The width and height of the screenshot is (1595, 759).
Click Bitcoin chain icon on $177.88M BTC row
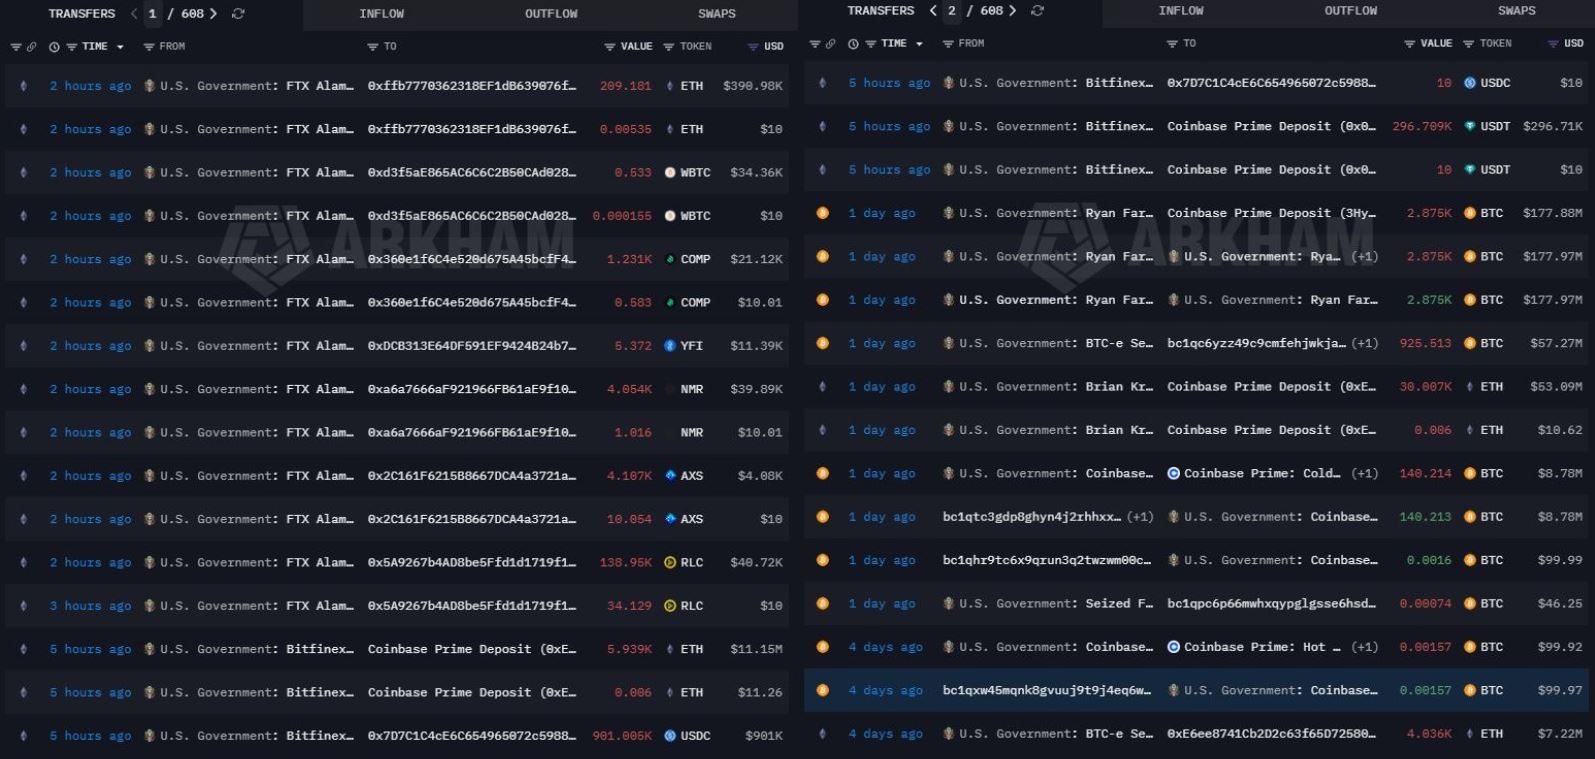(822, 213)
